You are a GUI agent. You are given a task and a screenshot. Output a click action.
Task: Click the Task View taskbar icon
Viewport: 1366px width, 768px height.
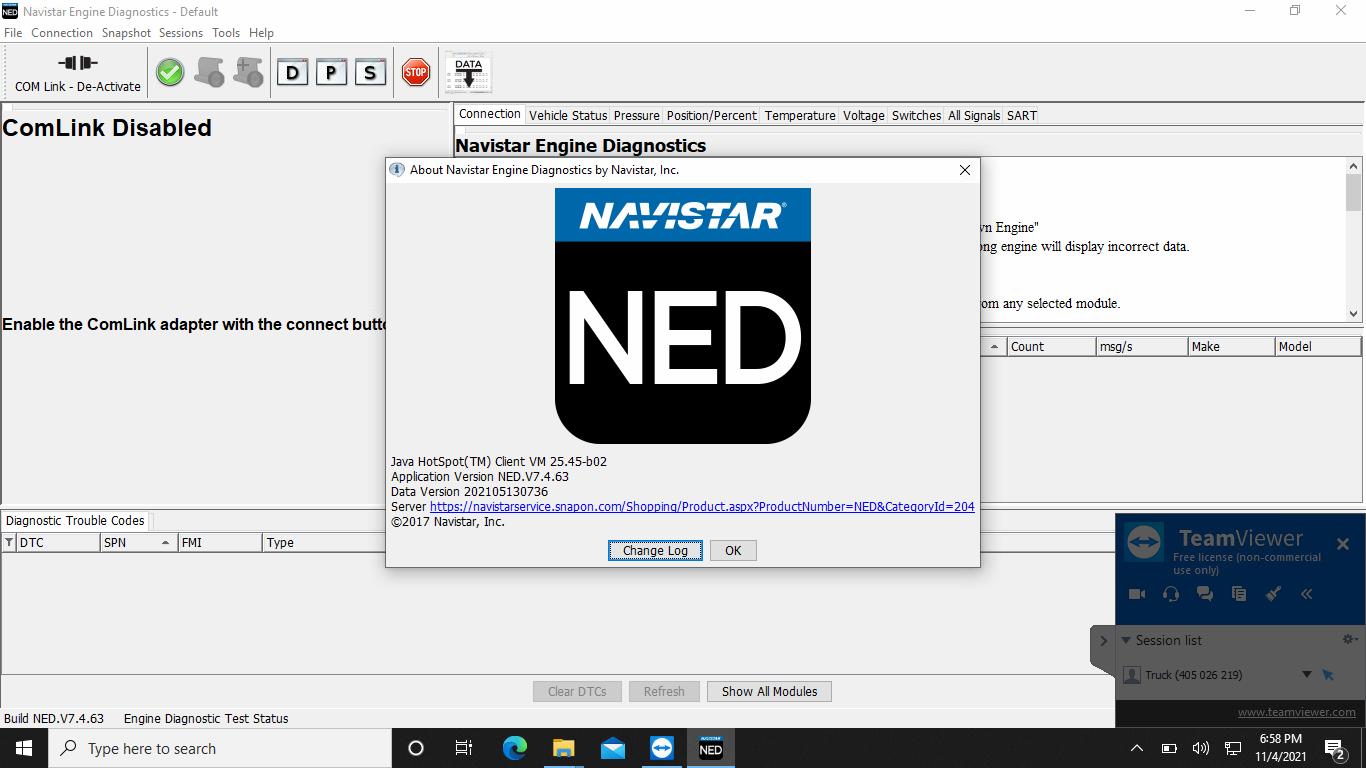coord(464,748)
